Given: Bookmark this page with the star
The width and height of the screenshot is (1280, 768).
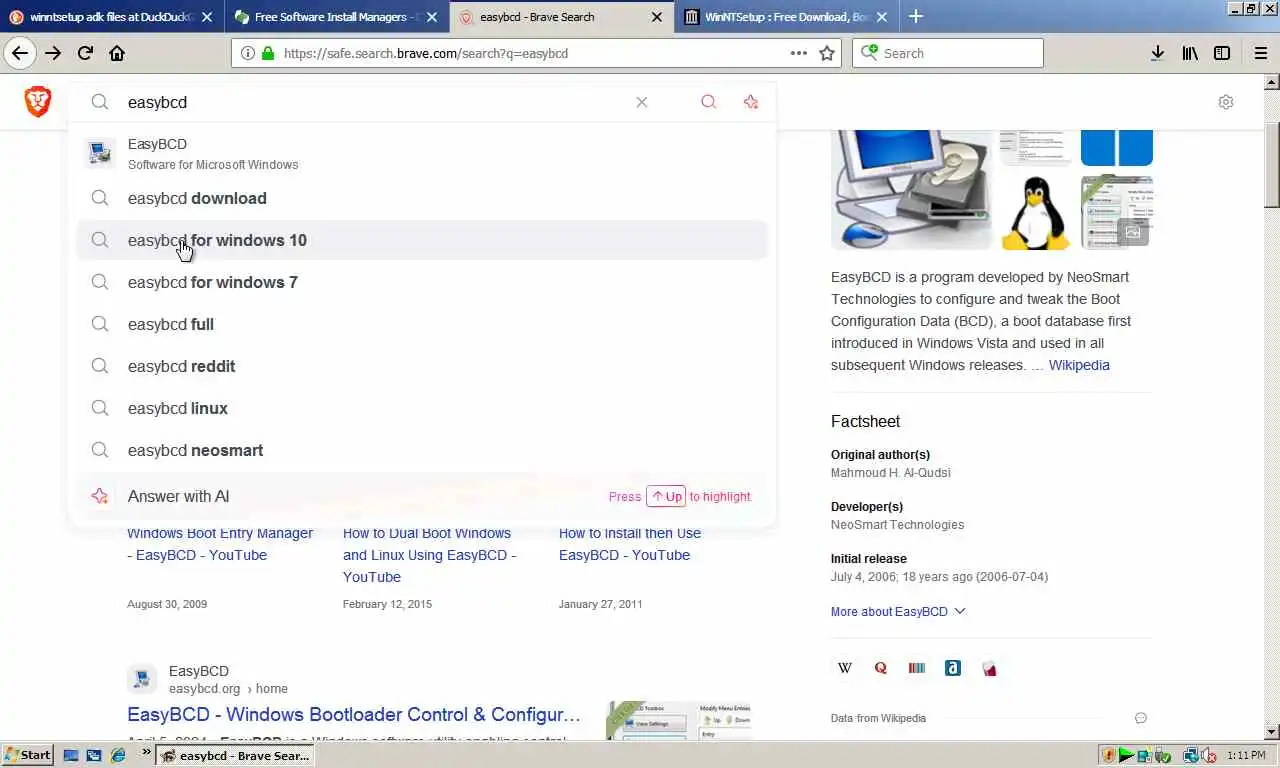Looking at the screenshot, I should 827,53.
